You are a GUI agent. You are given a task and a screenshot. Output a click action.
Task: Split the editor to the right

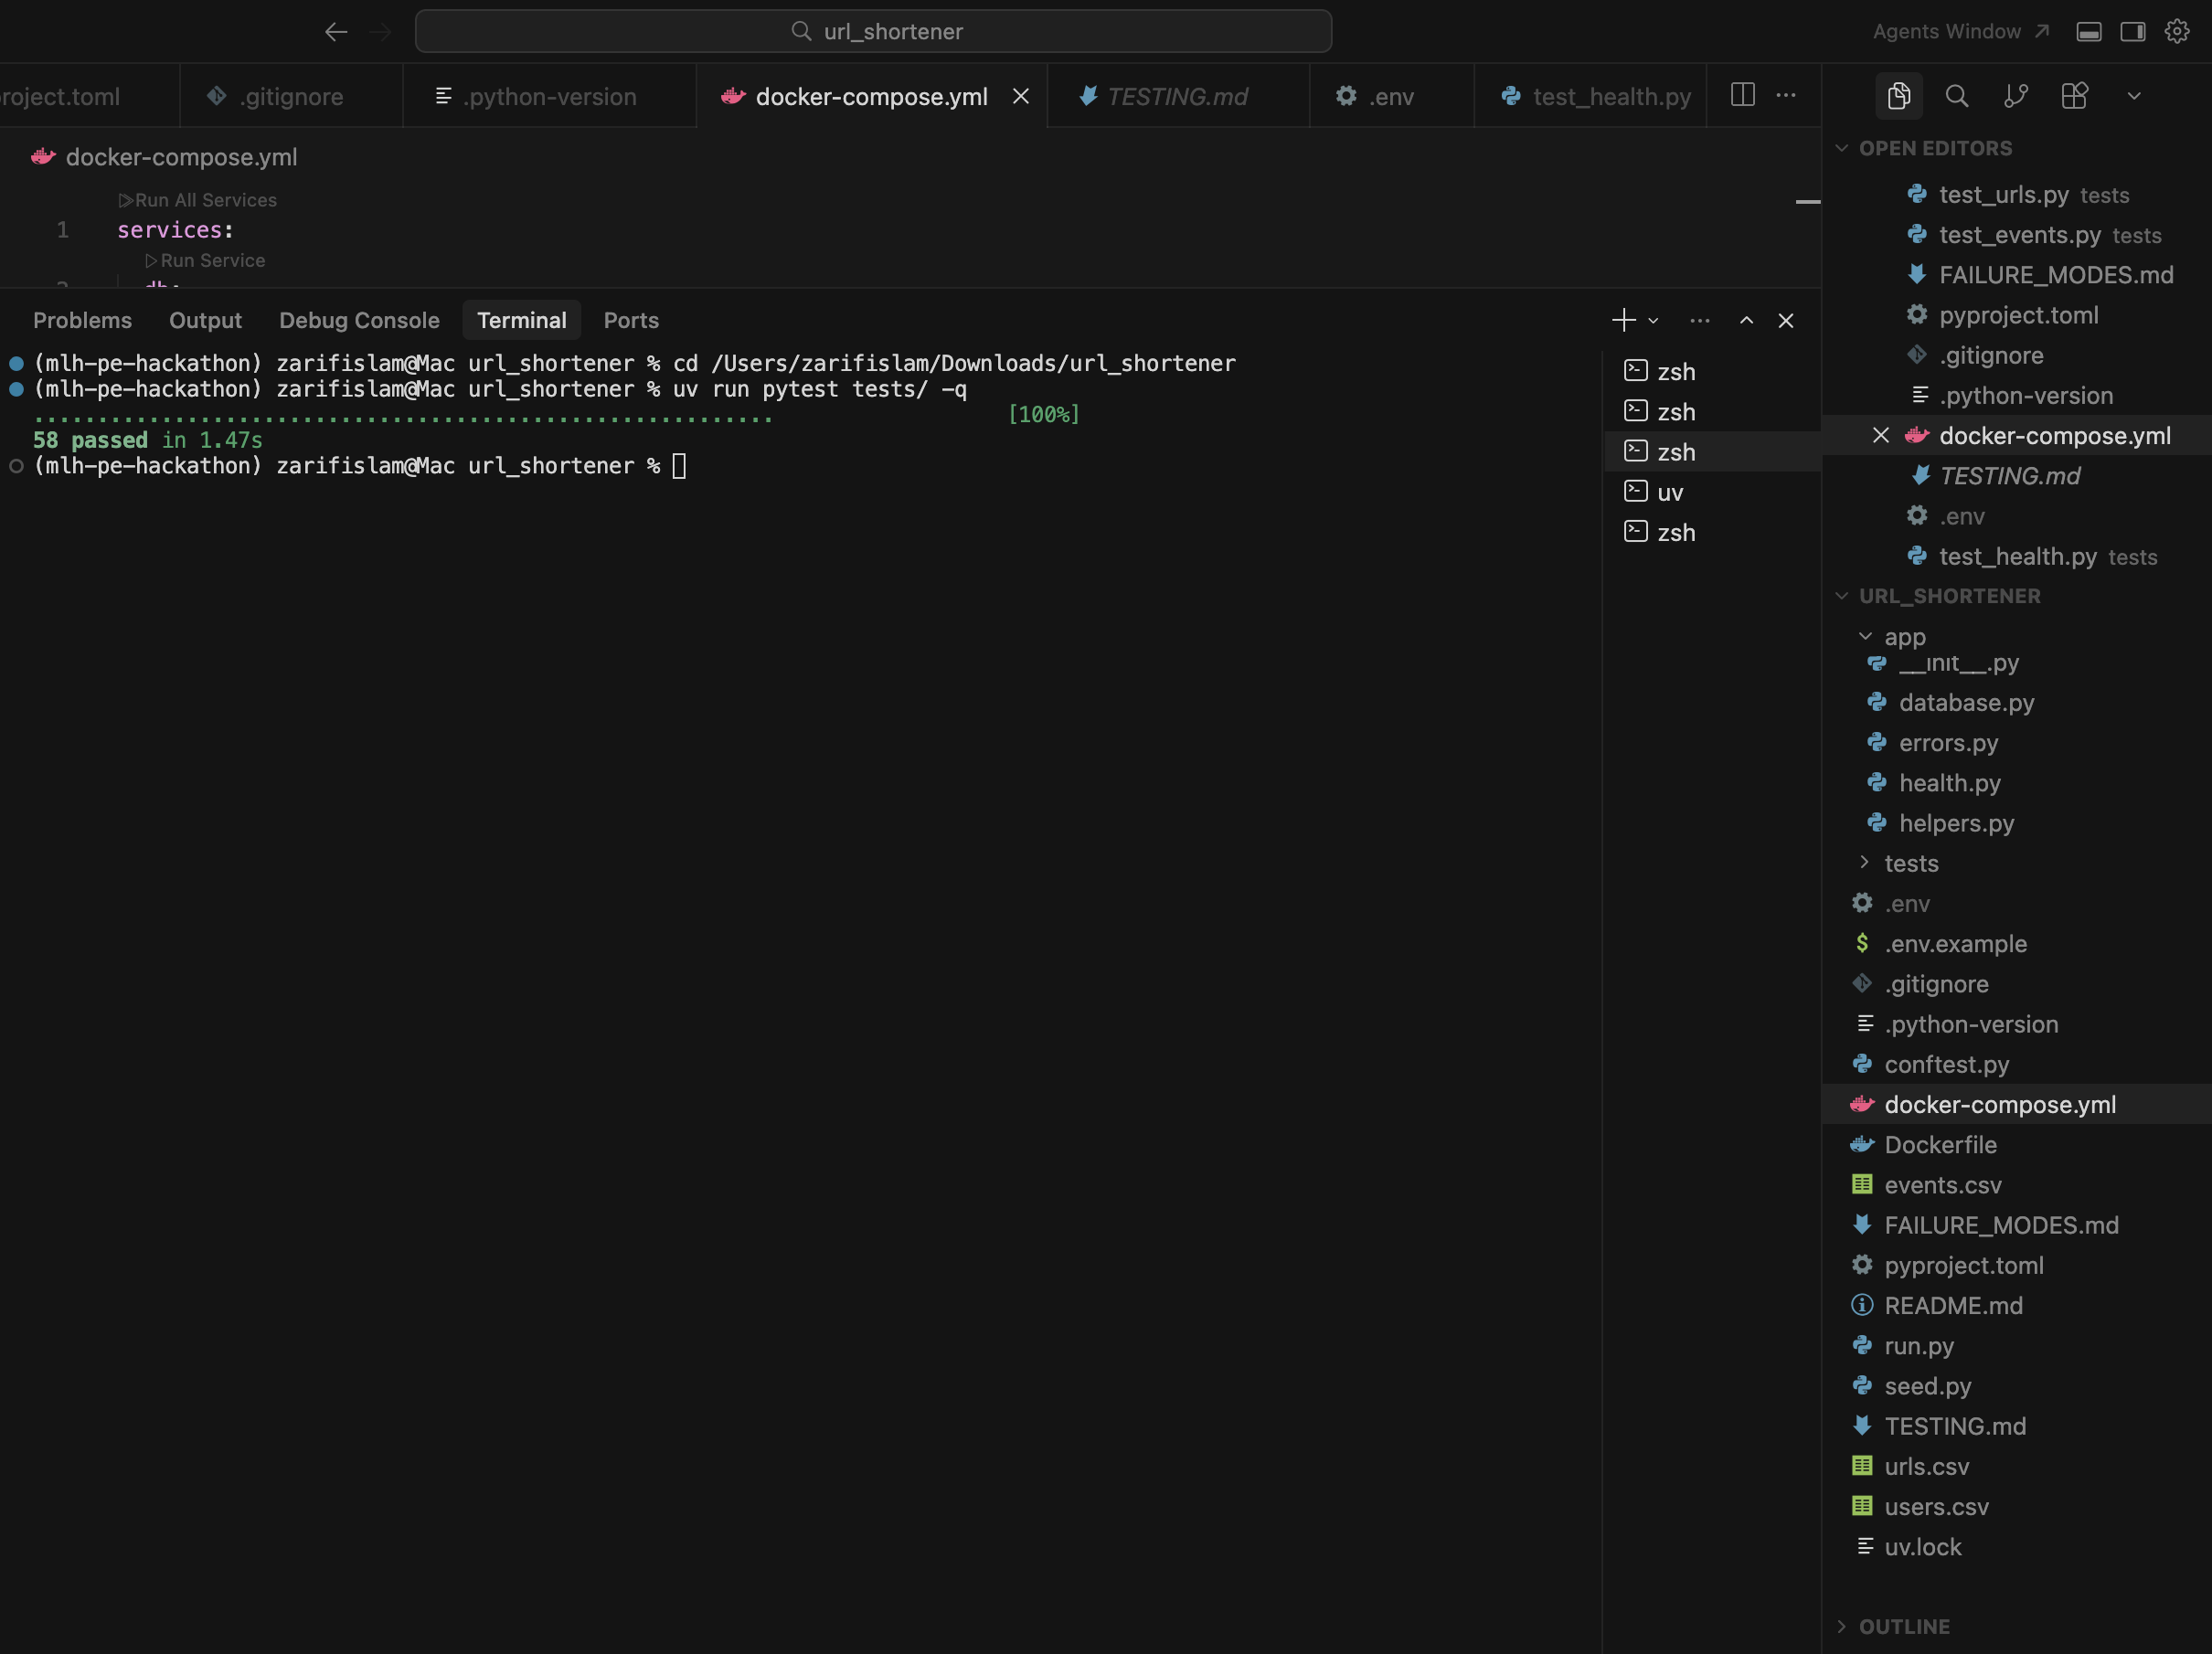[x=1742, y=95]
